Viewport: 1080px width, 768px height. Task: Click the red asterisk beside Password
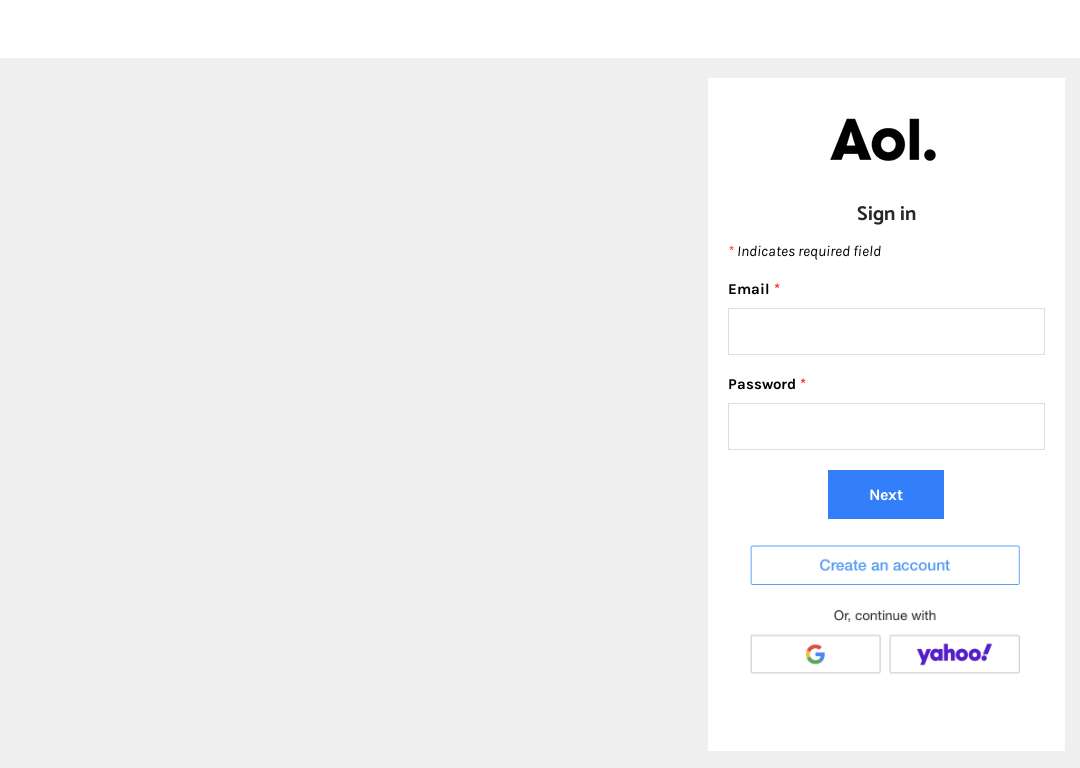(x=803, y=382)
